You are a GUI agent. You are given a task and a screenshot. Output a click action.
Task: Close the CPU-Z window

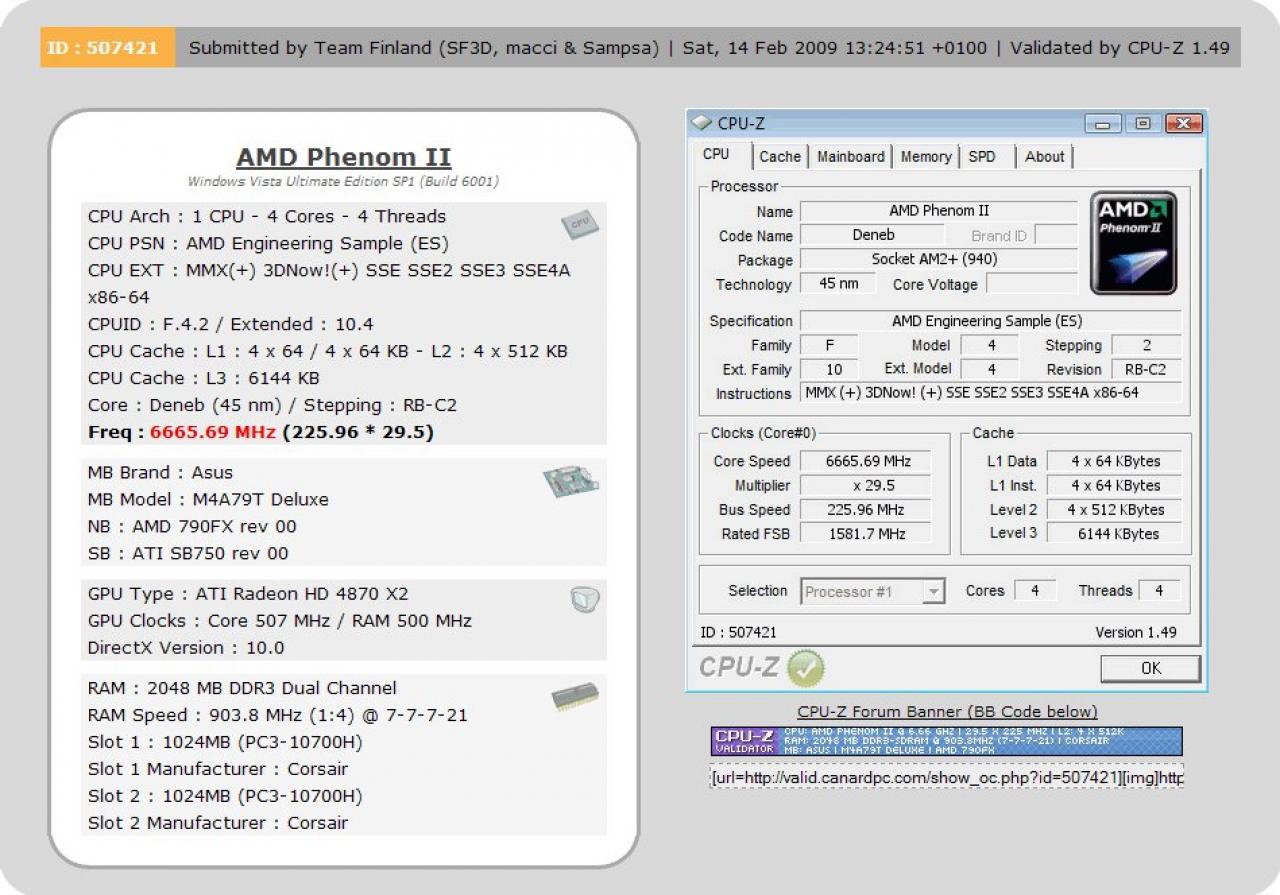(1182, 124)
